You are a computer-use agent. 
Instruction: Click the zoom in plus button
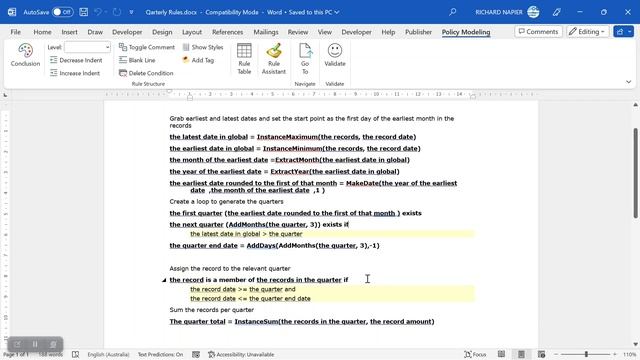tap(615, 354)
